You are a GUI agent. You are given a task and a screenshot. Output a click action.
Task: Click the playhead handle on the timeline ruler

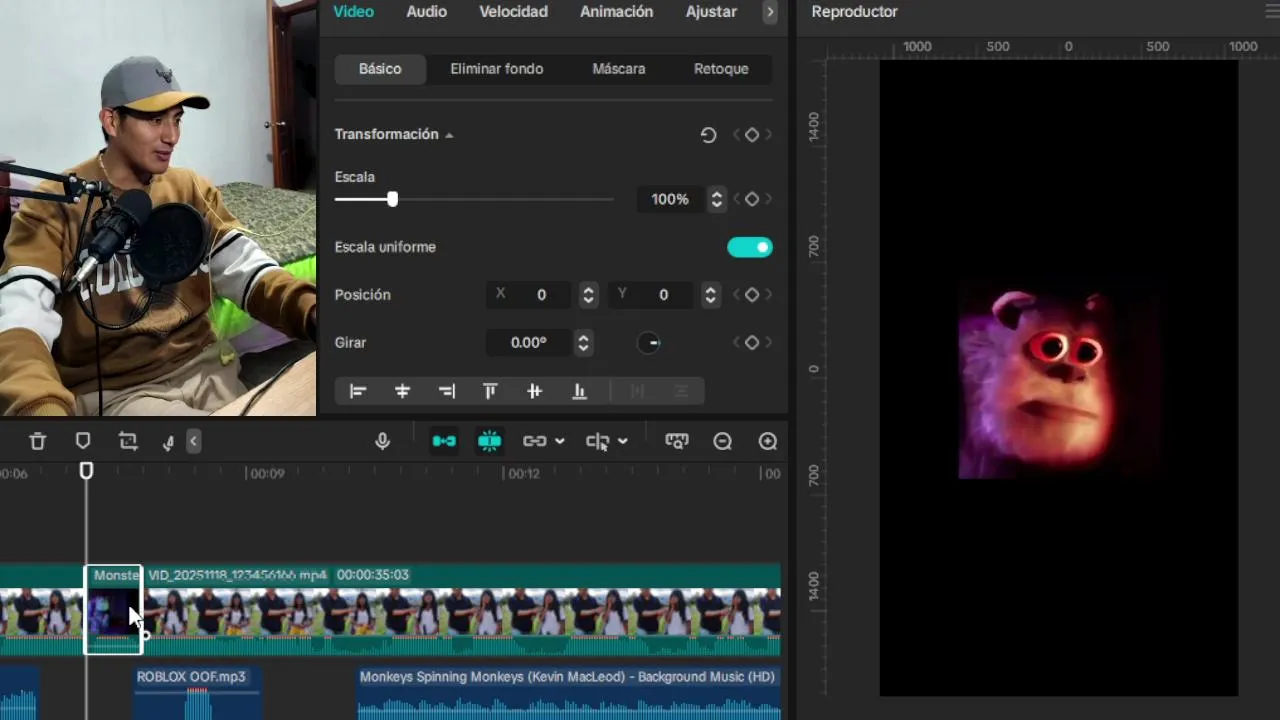86,470
